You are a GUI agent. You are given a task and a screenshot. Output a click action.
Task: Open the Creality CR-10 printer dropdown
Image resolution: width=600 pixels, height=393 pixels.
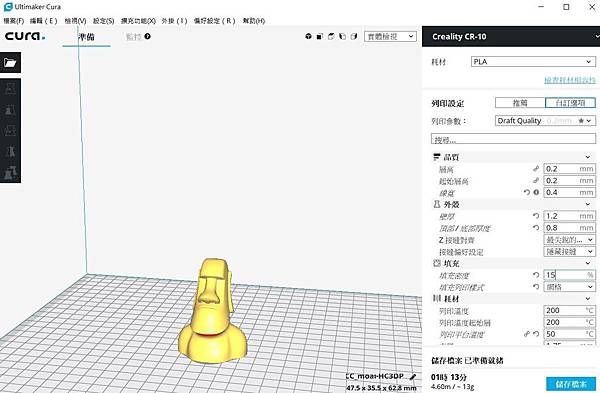click(511, 36)
